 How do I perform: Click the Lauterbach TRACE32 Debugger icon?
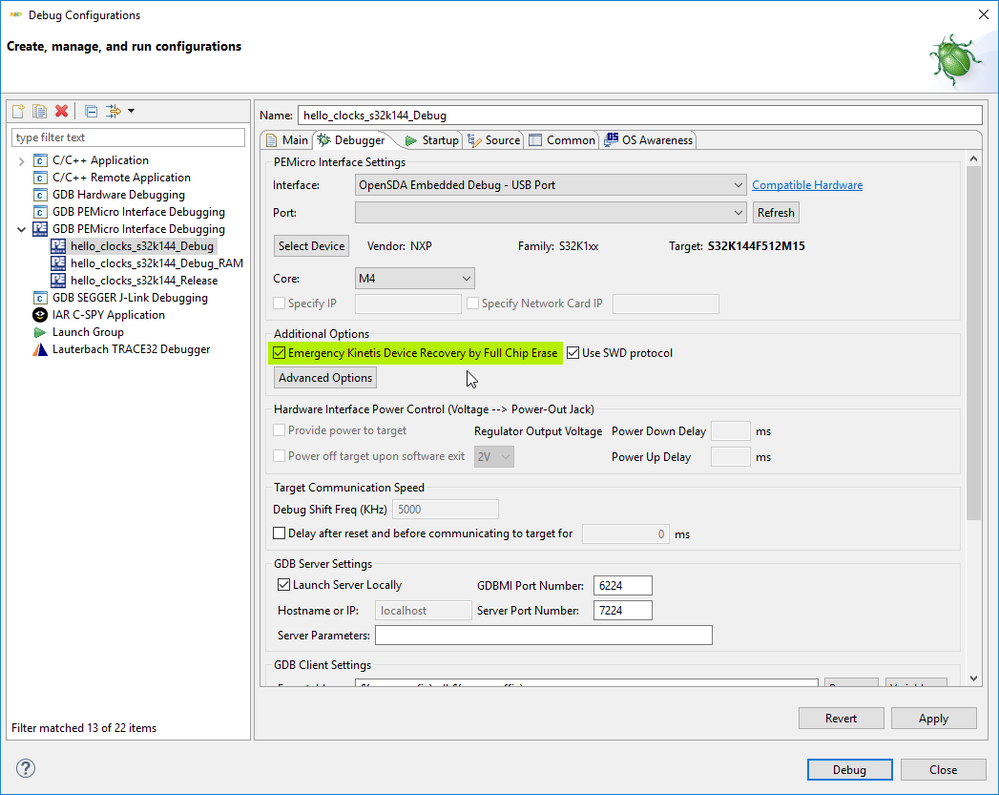(x=40, y=349)
